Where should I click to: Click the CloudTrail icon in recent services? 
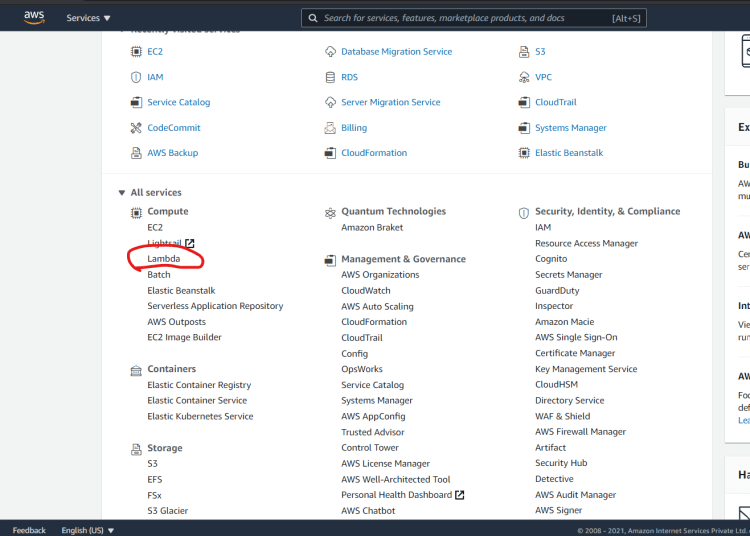click(524, 102)
